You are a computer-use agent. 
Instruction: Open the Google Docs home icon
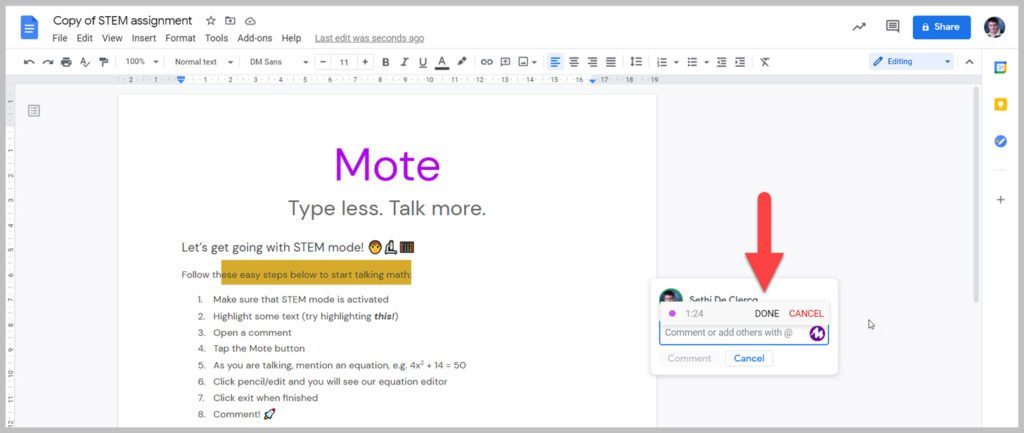pyautogui.click(x=29, y=27)
